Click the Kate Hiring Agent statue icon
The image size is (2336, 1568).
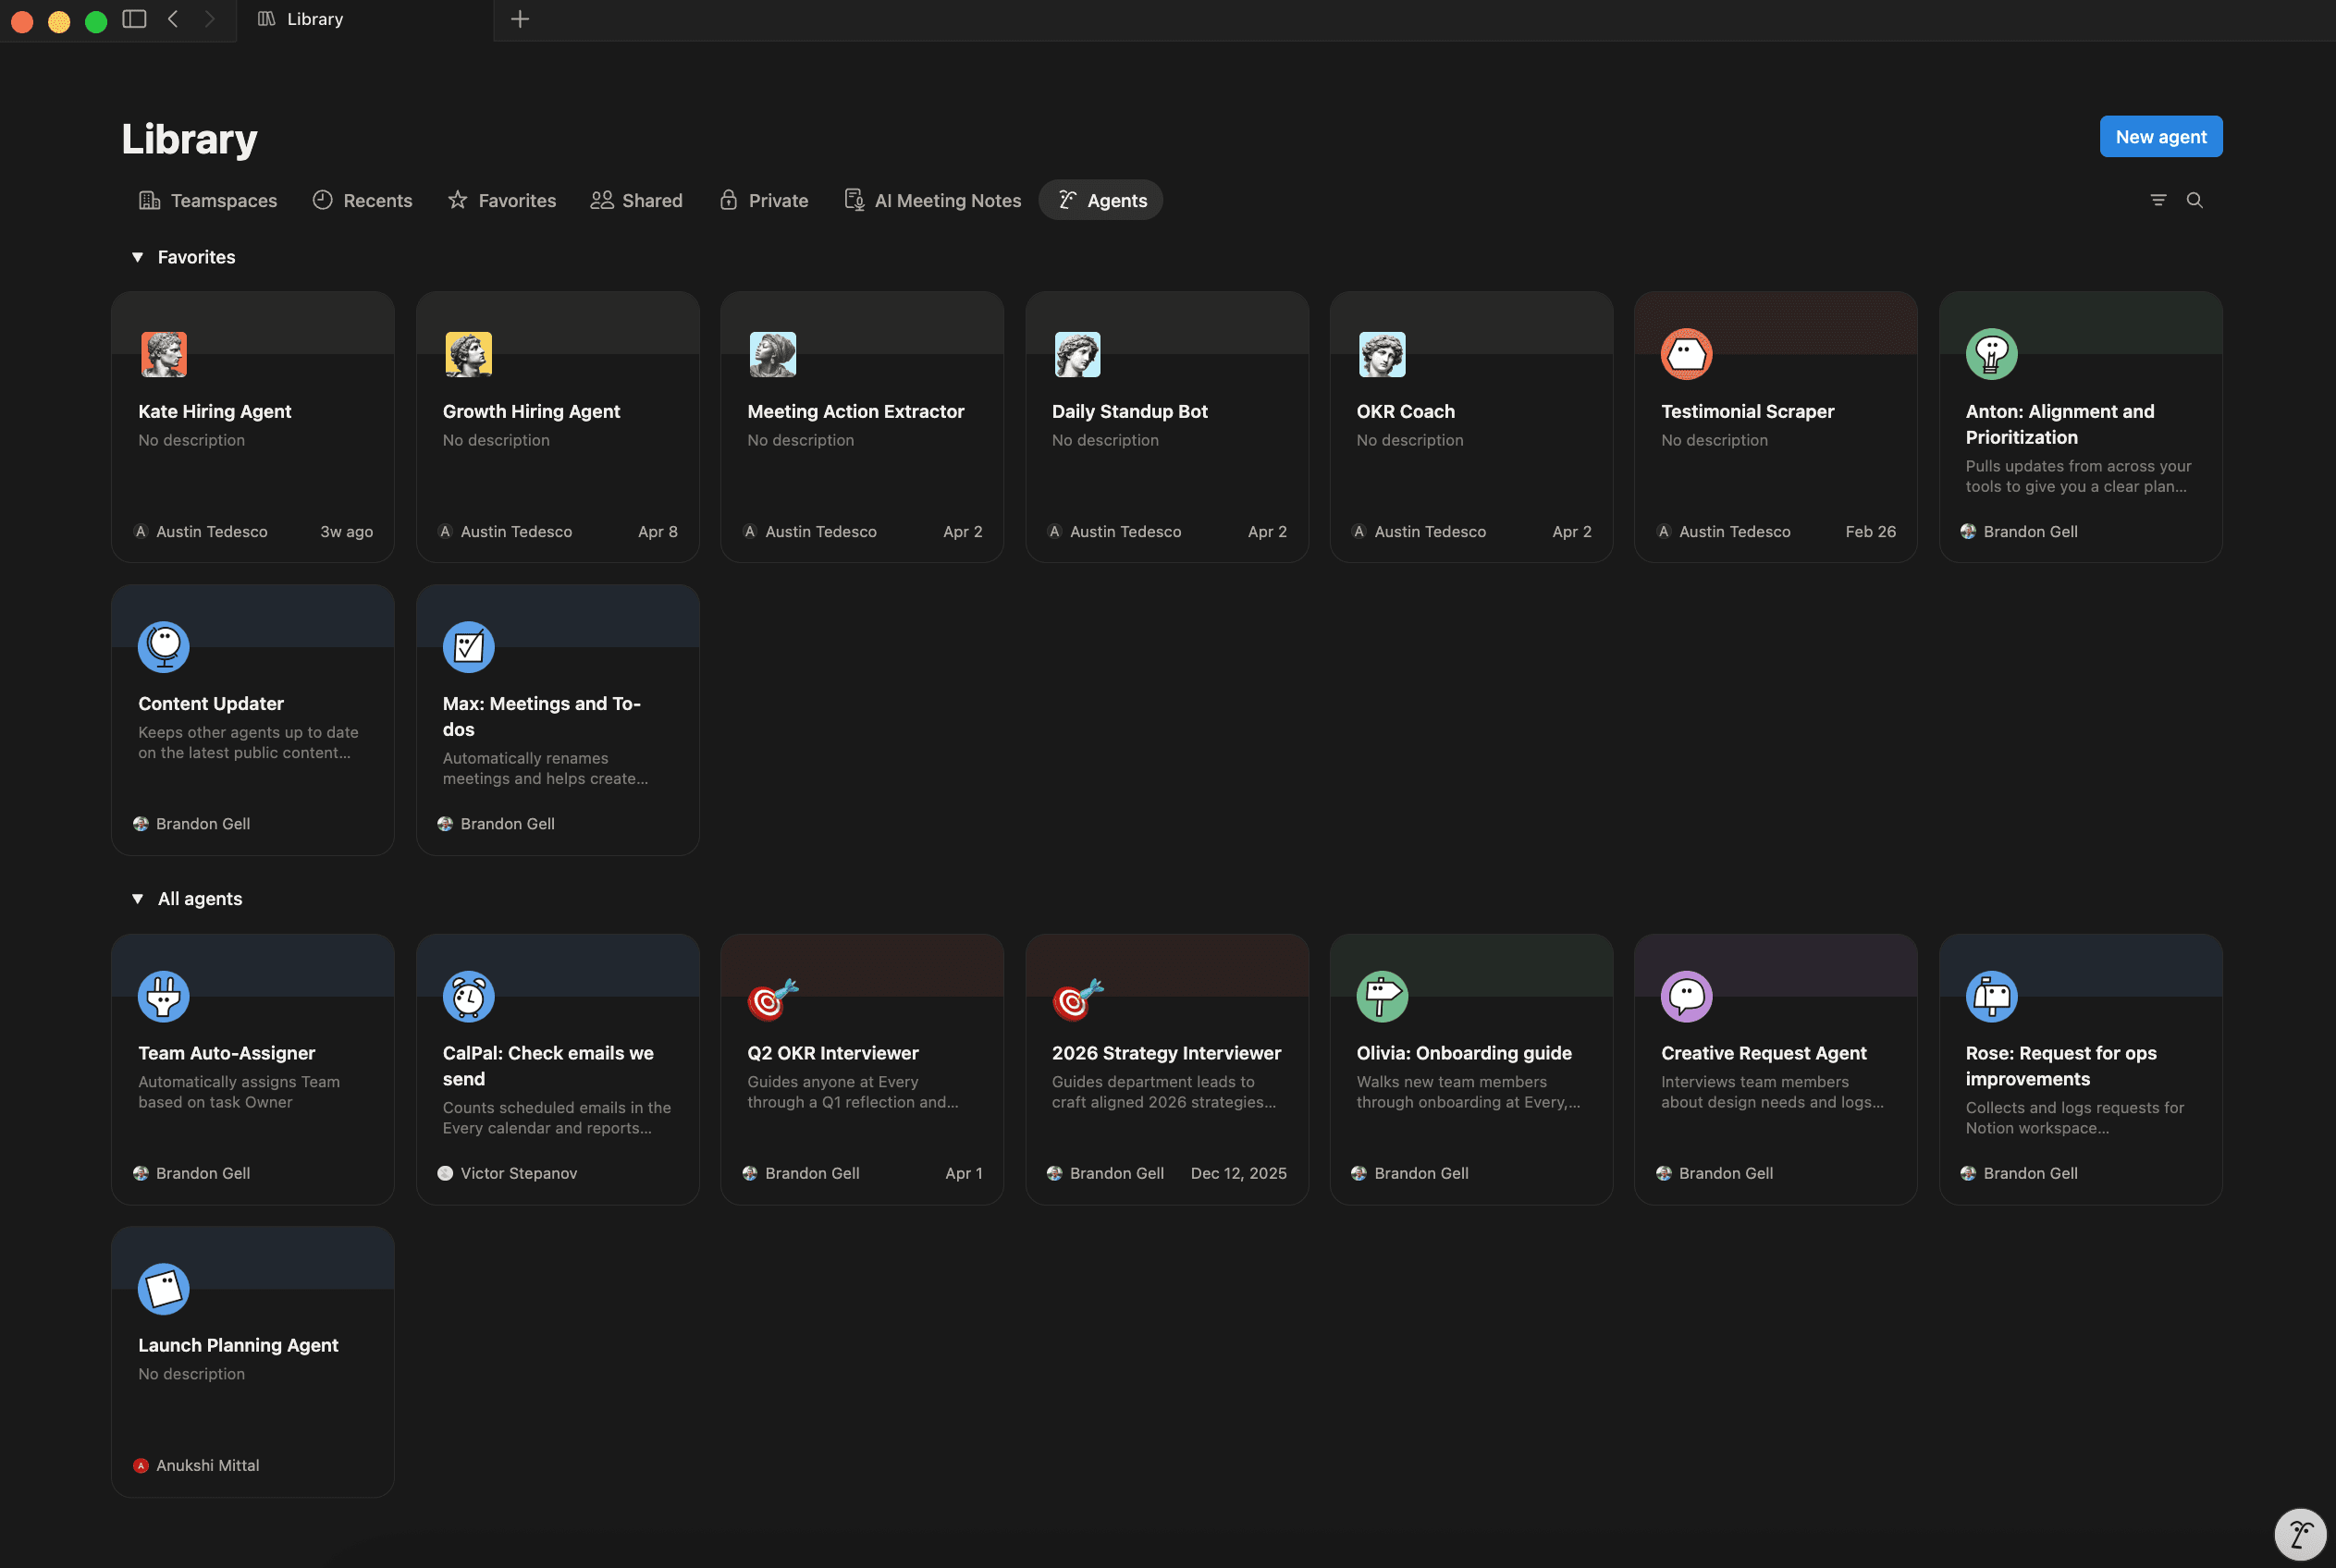163,354
